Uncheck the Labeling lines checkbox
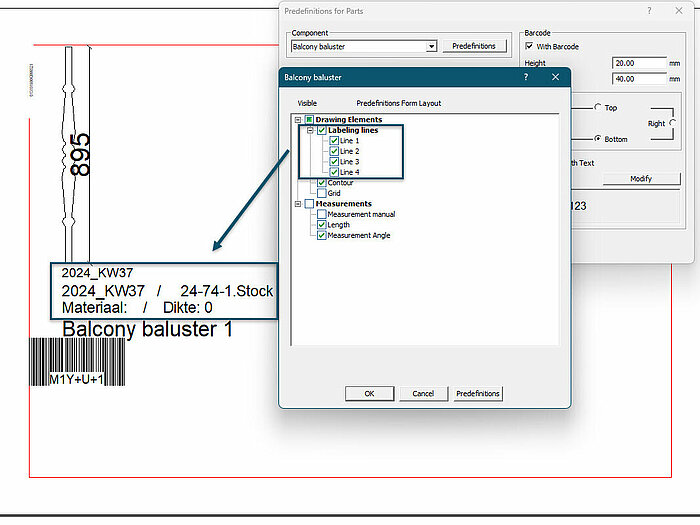 (x=321, y=130)
